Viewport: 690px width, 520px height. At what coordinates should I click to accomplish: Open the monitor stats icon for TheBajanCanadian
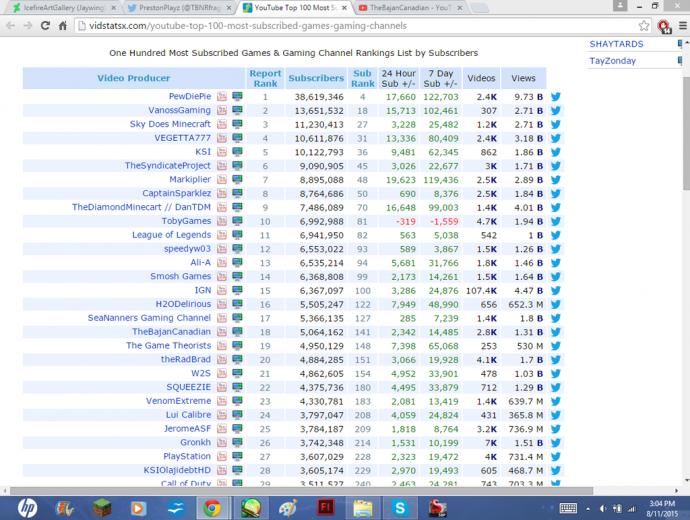pyautogui.click(x=237, y=332)
